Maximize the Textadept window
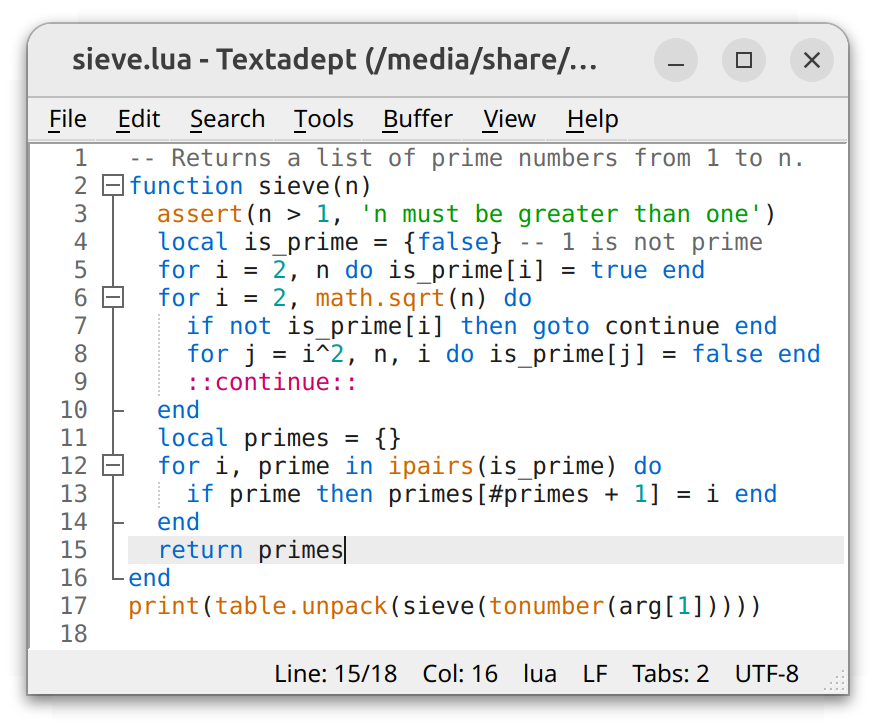Image resolution: width=876 pixels, height=728 pixels. (x=744, y=60)
